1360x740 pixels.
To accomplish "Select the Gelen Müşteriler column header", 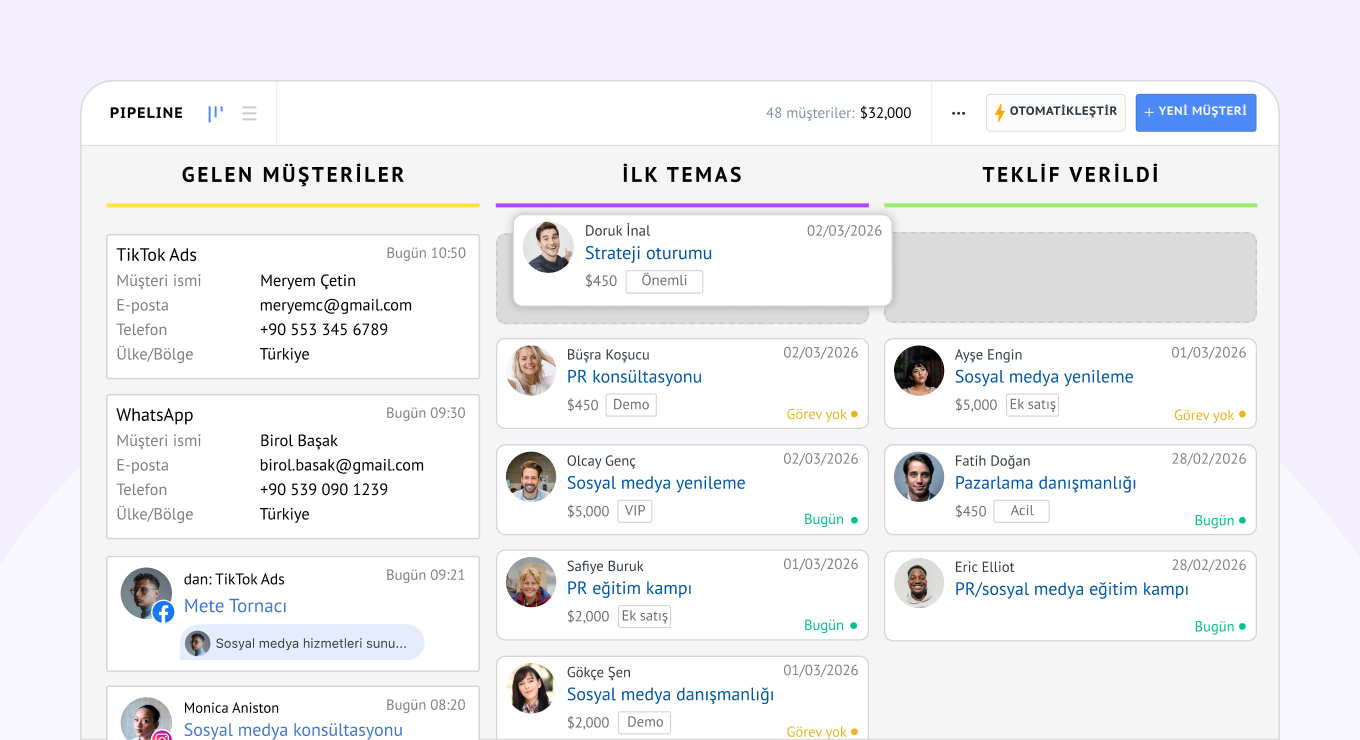I will [293, 175].
